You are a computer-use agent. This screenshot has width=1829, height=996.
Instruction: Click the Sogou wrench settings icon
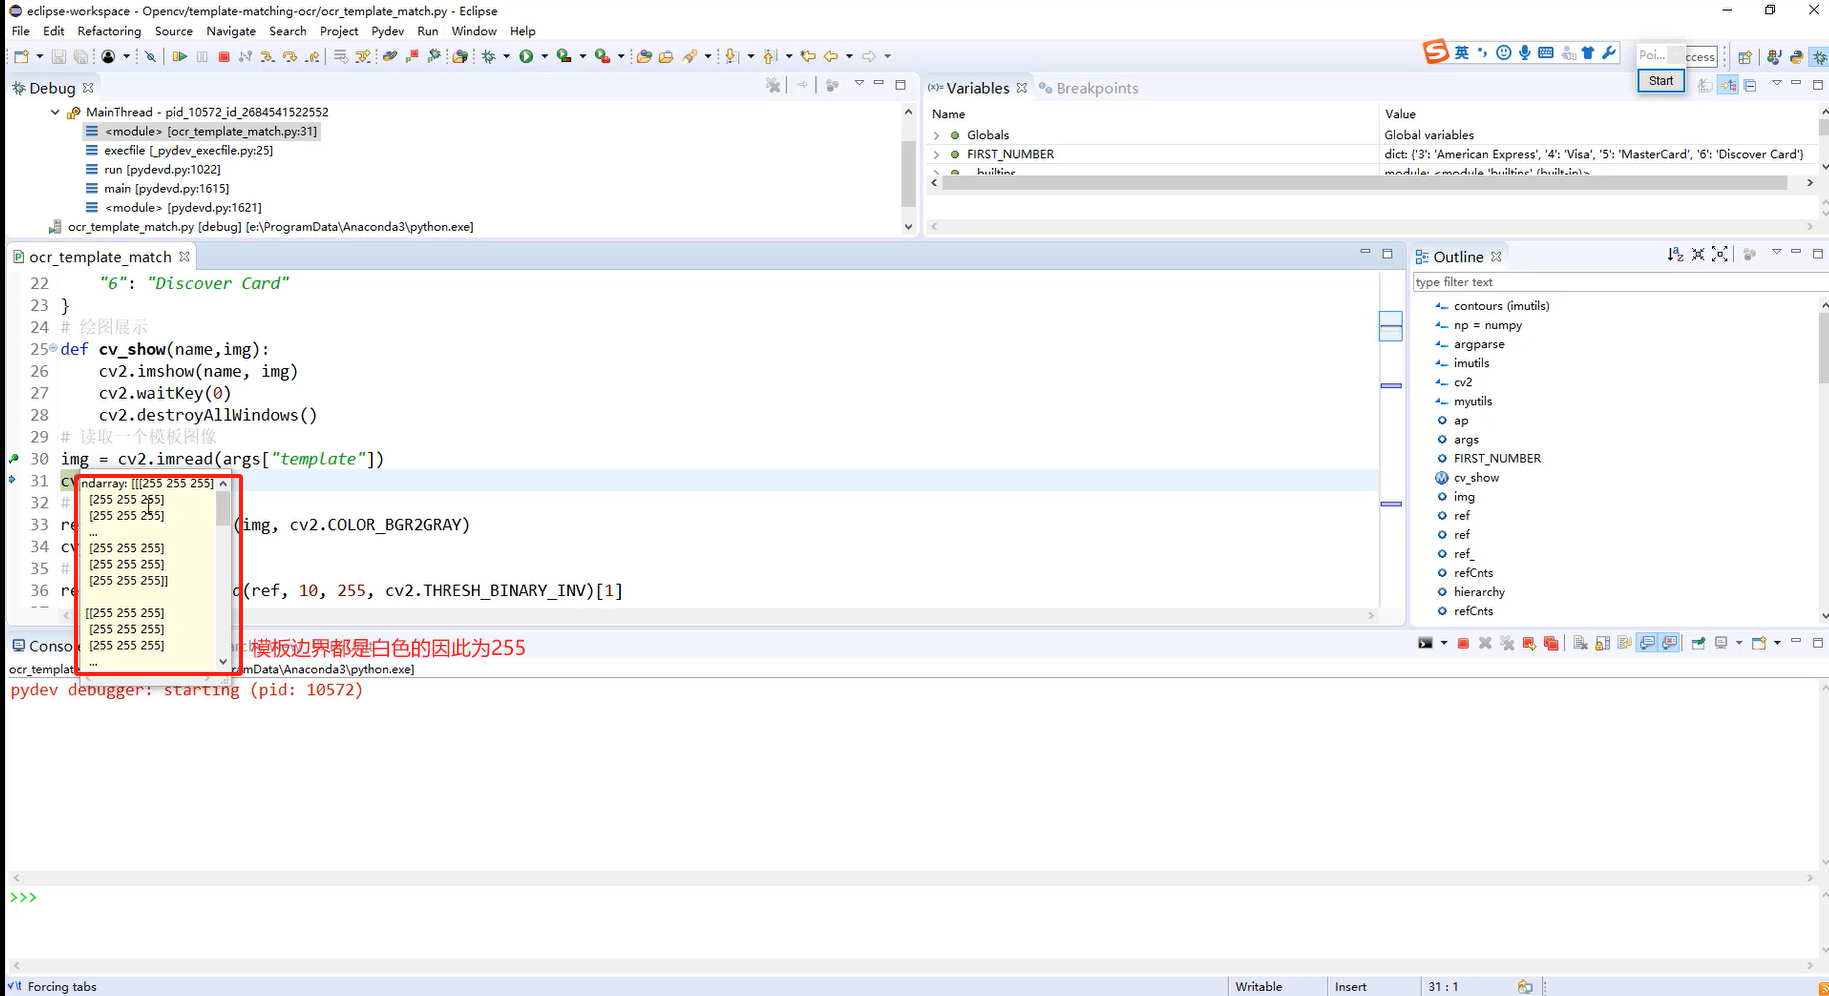1609,53
